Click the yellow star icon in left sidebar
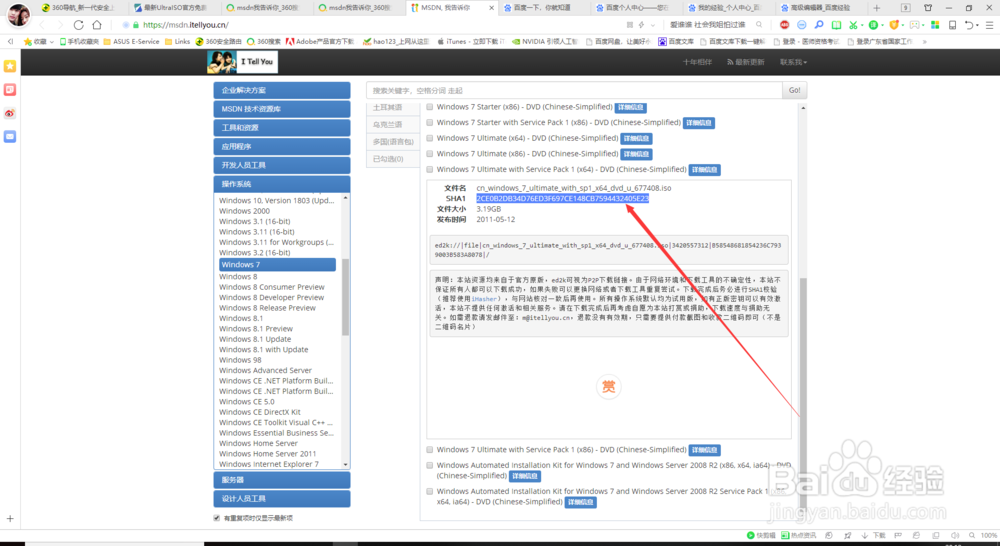The height and width of the screenshot is (546, 1000). point(10,66)
